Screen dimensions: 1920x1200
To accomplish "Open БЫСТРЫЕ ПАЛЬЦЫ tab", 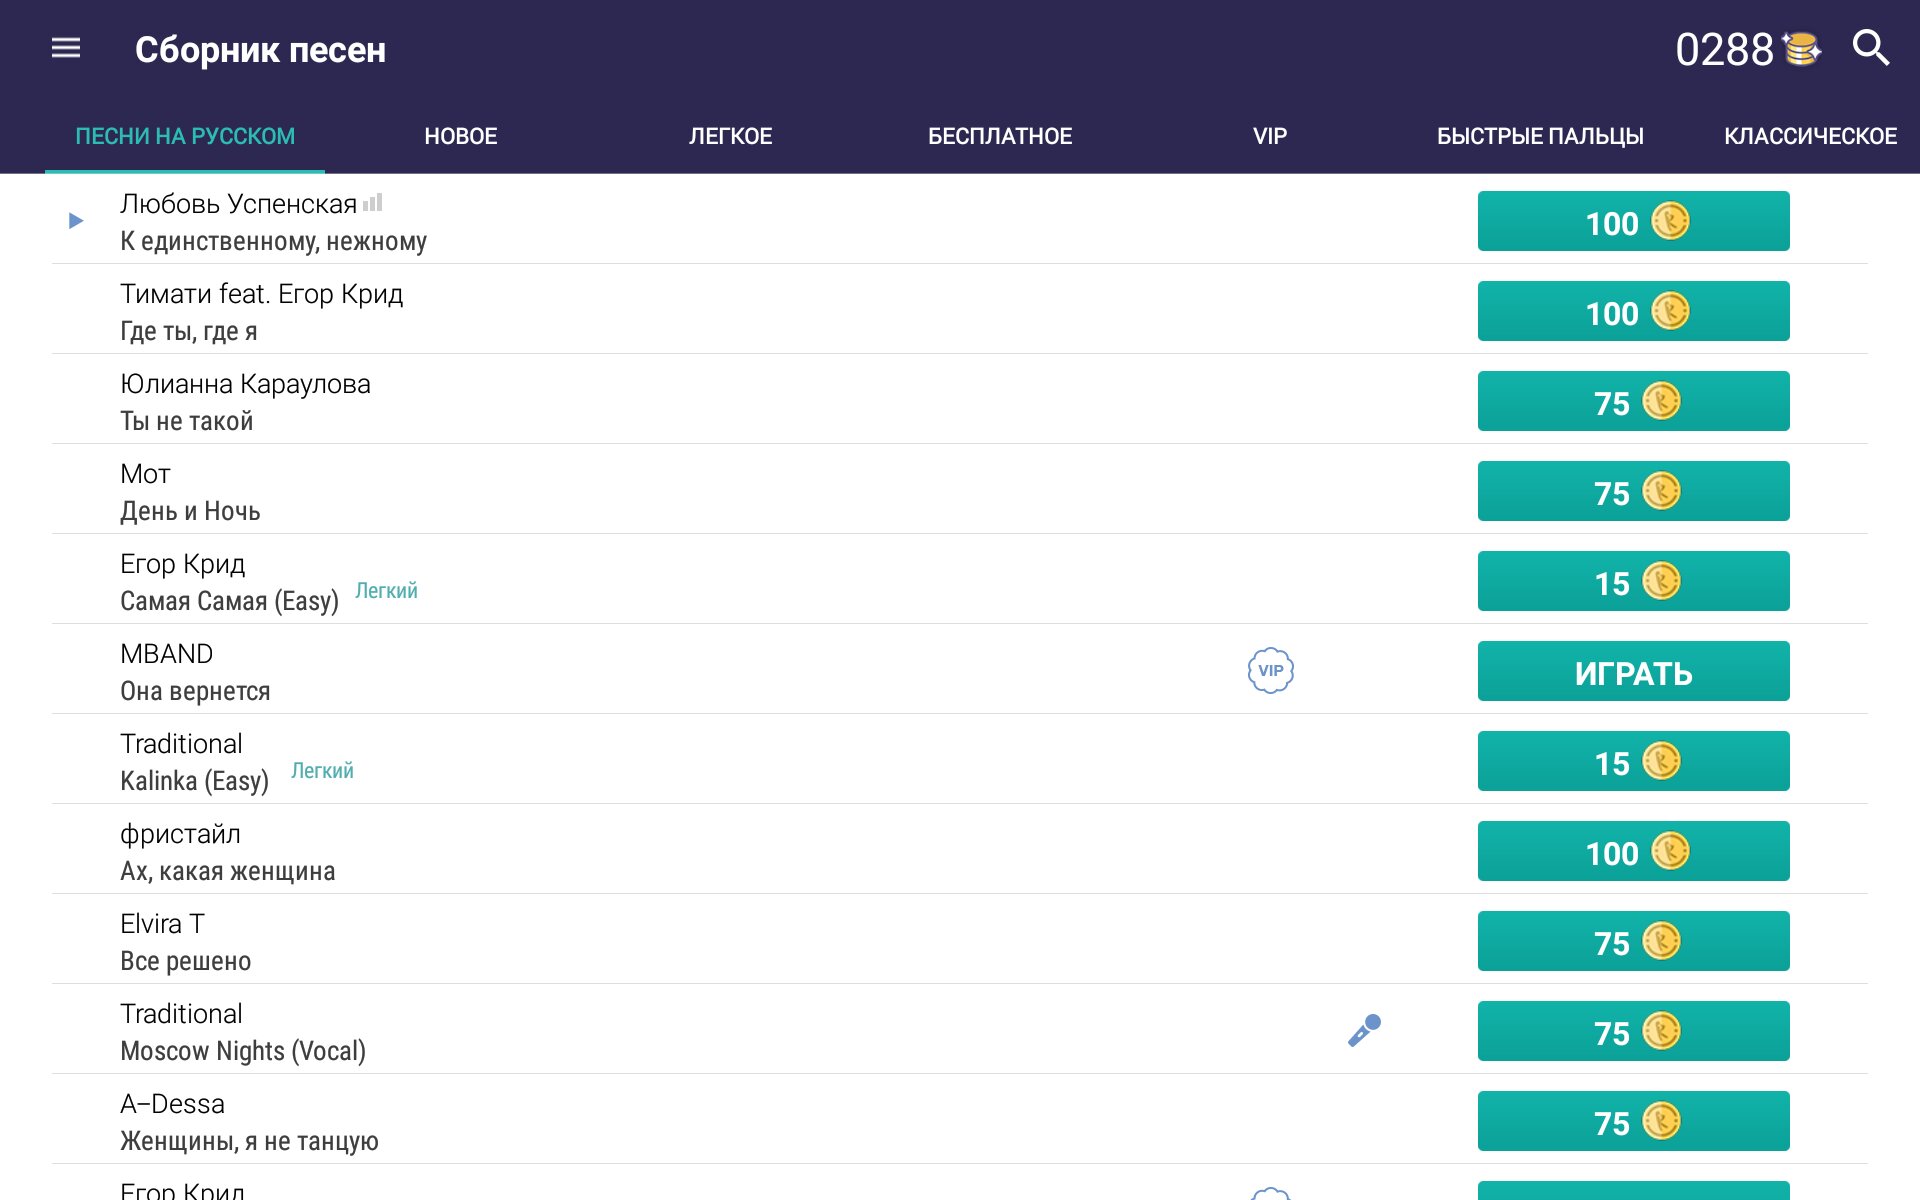I will point(1540,136).
